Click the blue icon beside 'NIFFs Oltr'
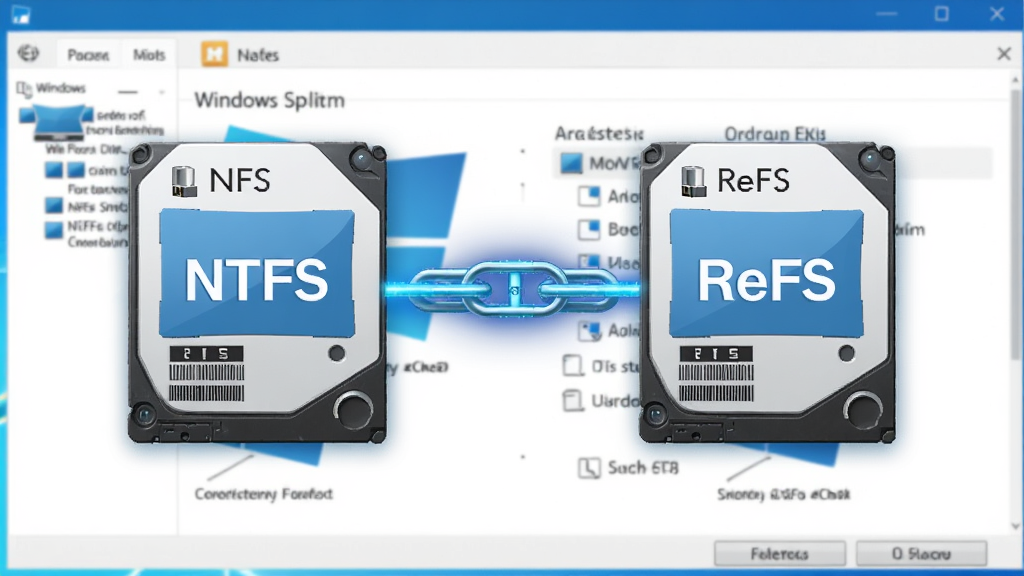 tap(54, 230)
